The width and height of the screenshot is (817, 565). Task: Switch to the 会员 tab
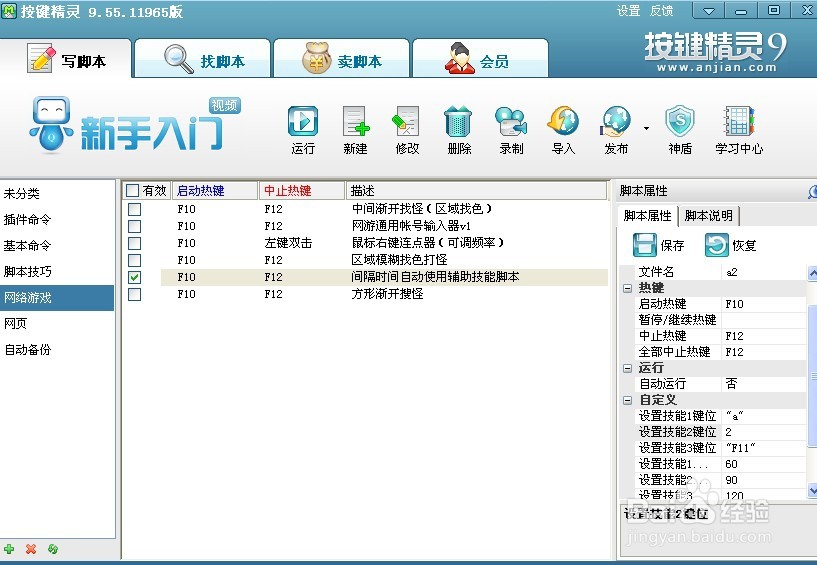[480, 59]
